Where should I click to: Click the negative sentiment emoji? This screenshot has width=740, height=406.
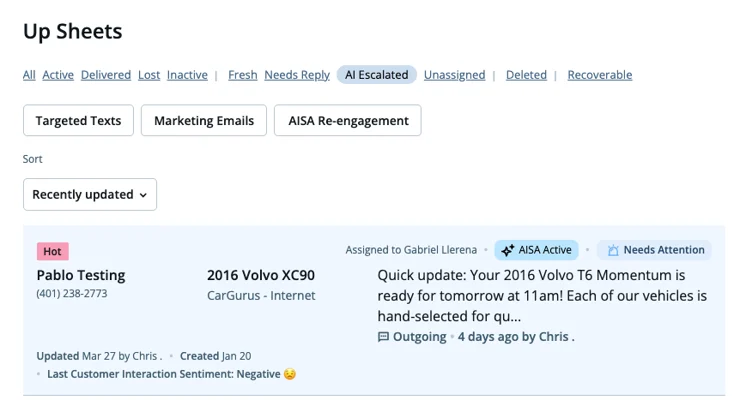(289, 374)
